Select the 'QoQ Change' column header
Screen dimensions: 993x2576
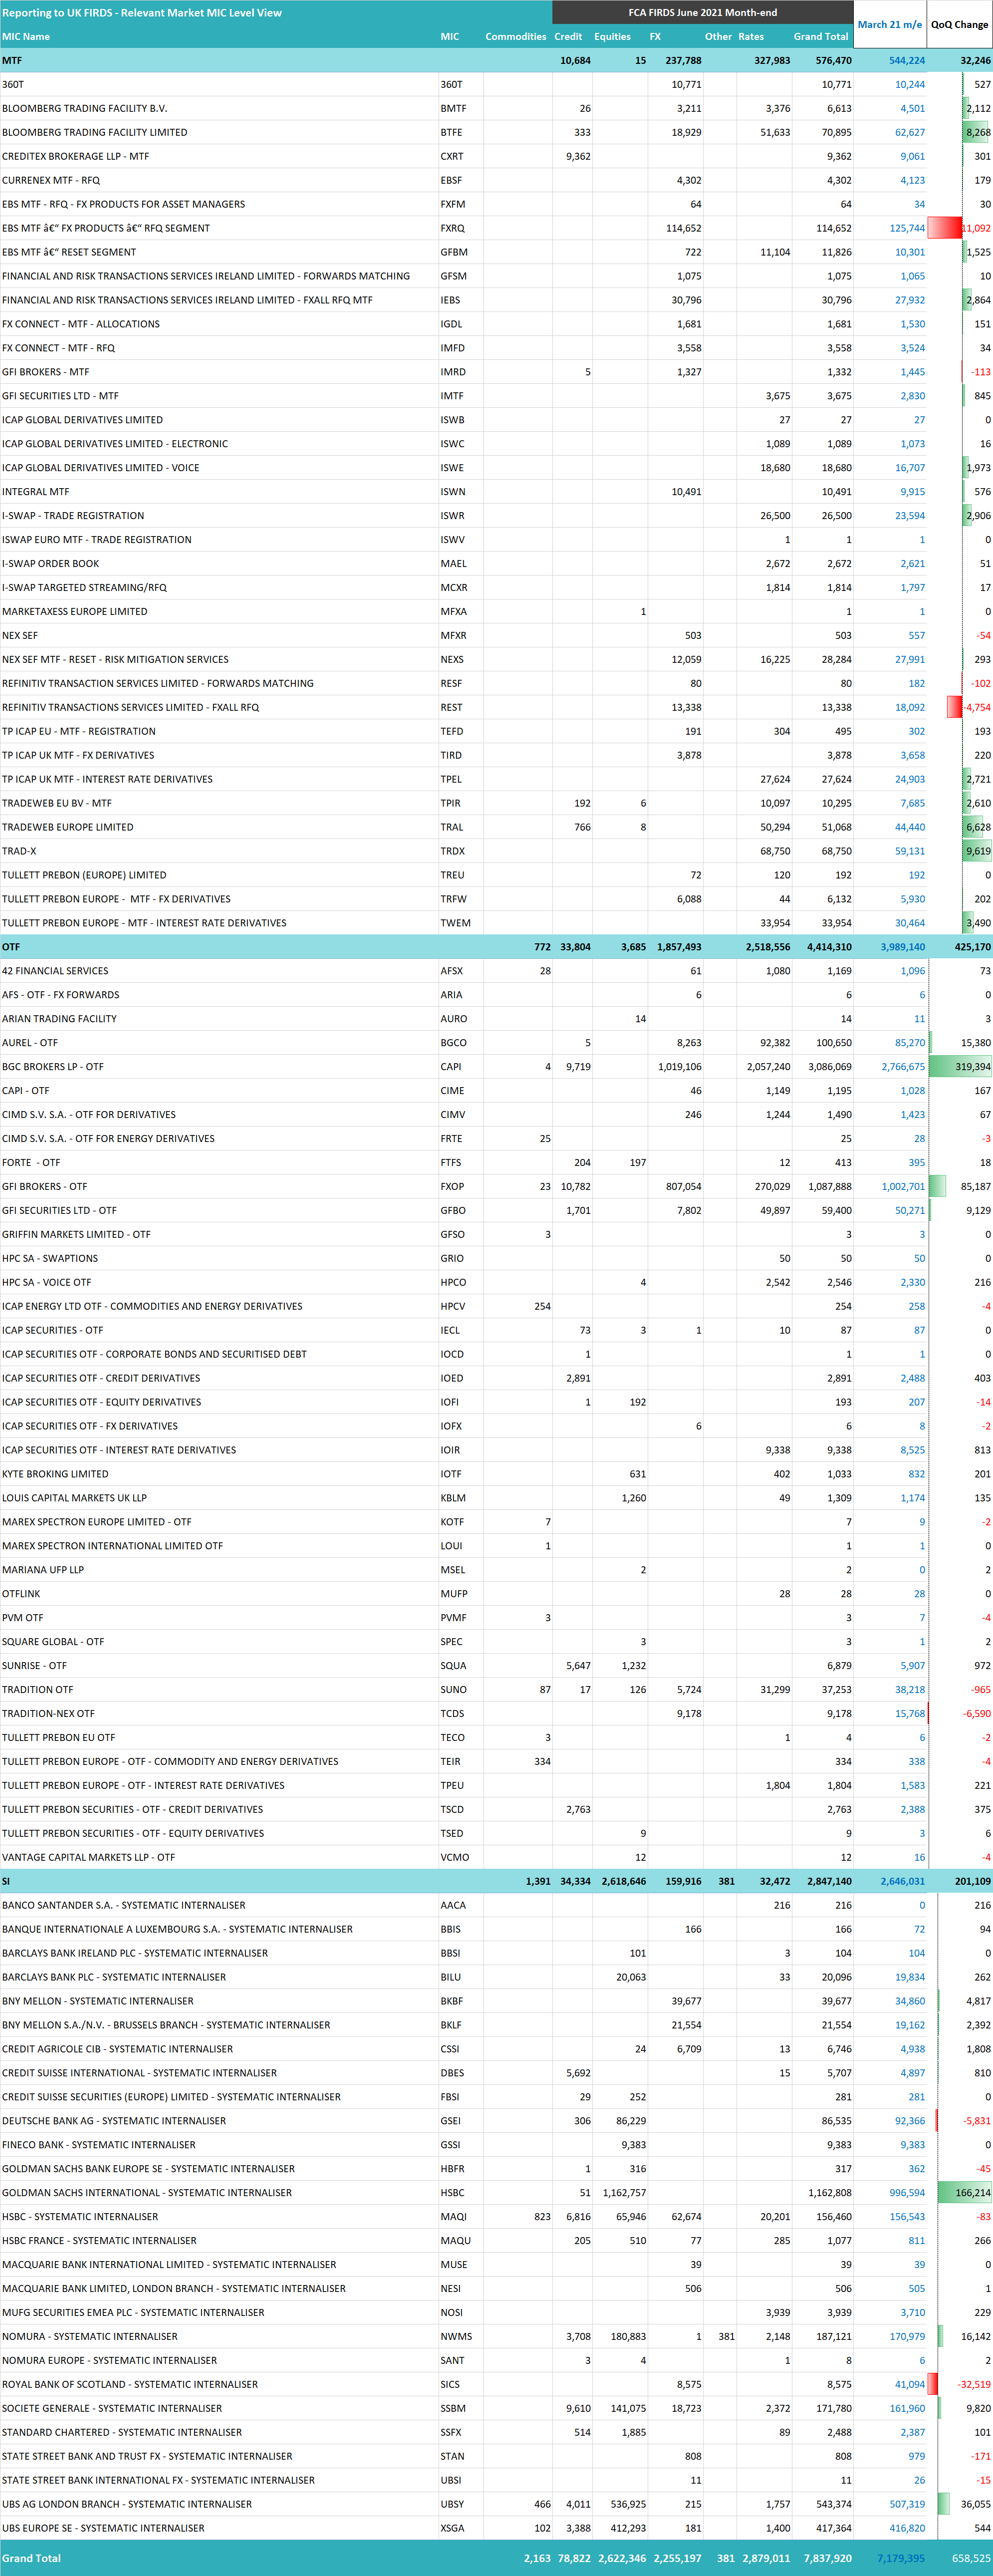tap(959, 24)
